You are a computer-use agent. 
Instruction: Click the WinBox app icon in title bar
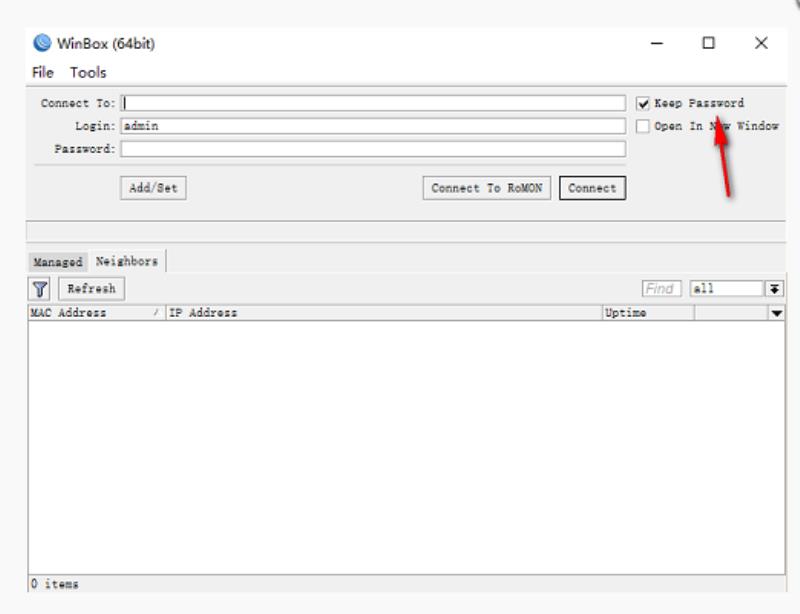tap(42, 43)
